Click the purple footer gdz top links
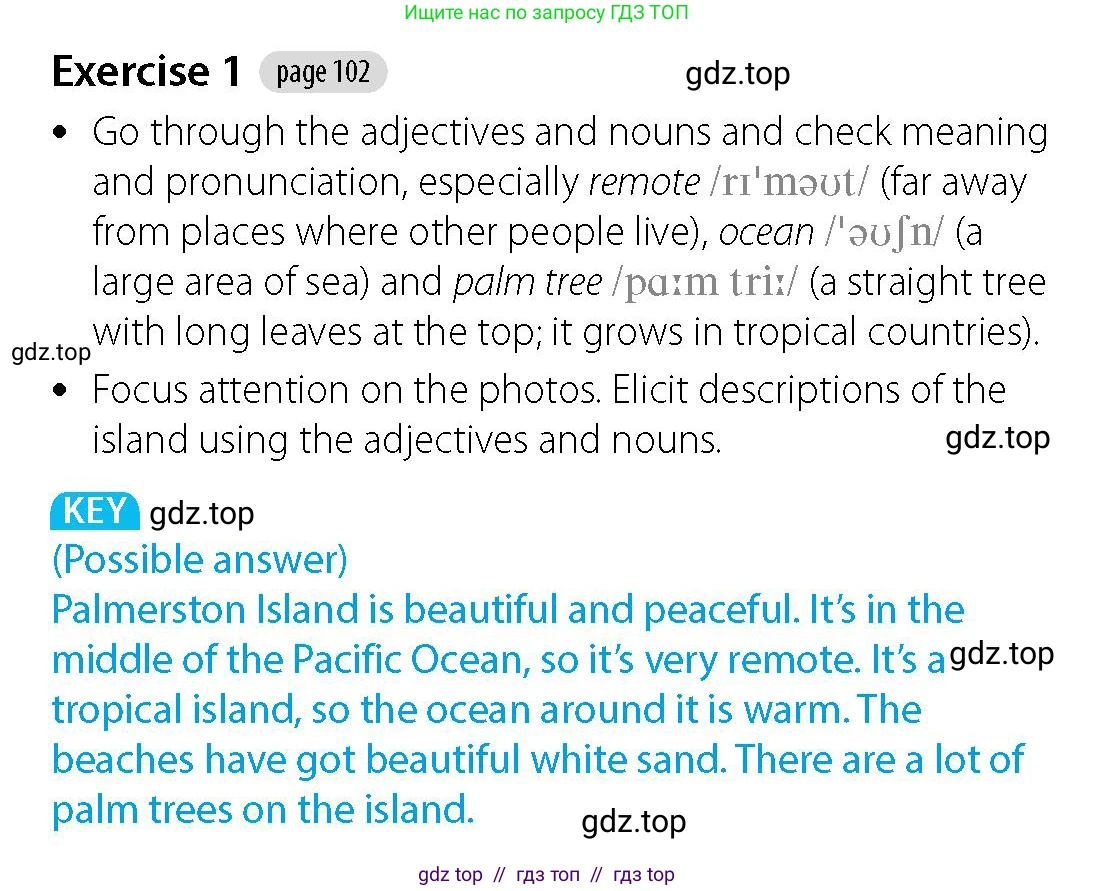 (546, 874)
